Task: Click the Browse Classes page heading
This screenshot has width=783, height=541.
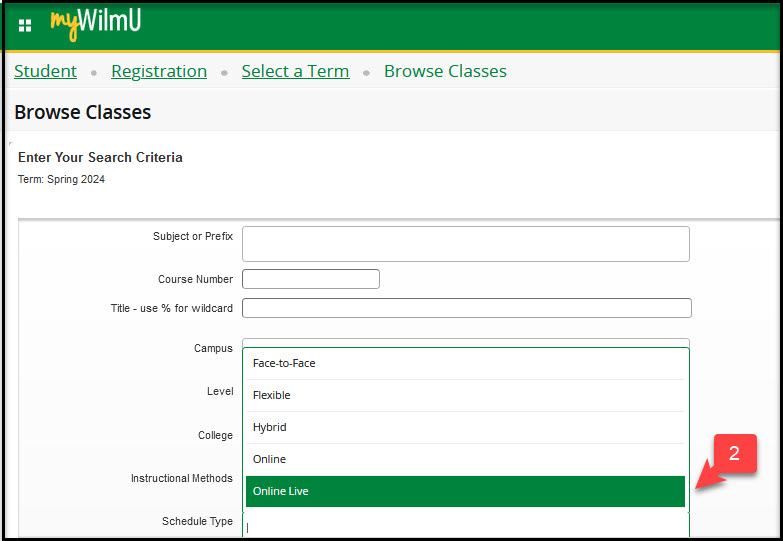Action: pos(83,112)
